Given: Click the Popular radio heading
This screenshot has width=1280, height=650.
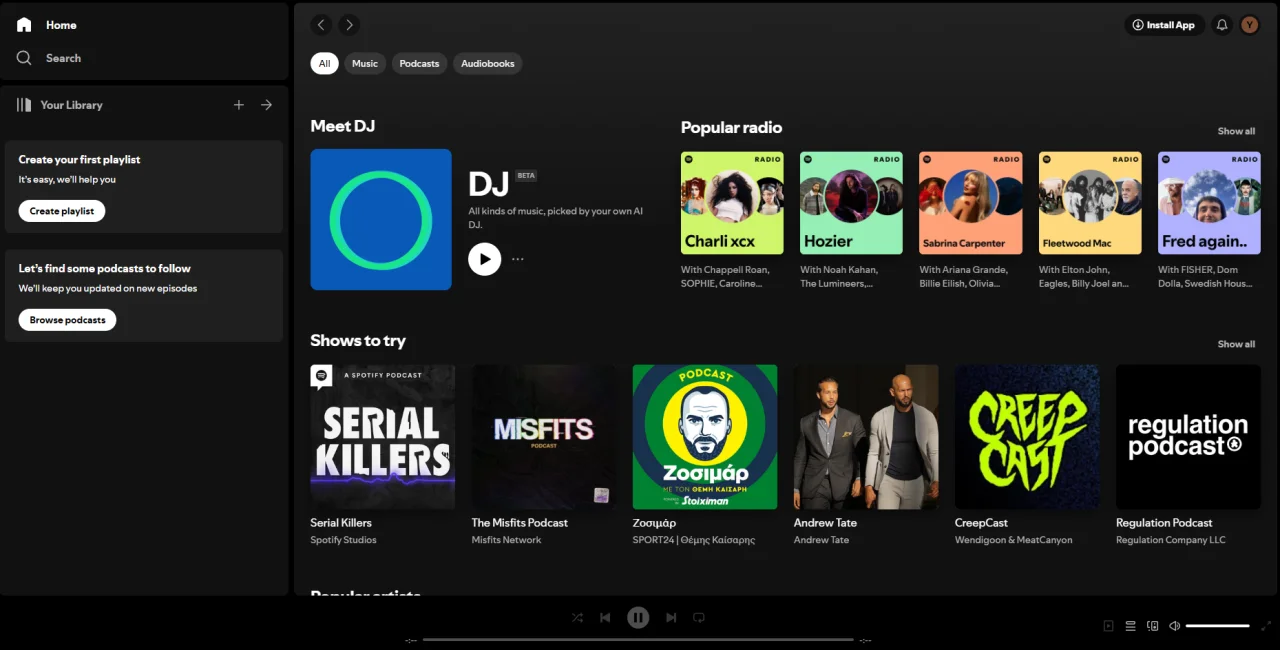Looking at the screenshot, I should (x=731, y=127).
